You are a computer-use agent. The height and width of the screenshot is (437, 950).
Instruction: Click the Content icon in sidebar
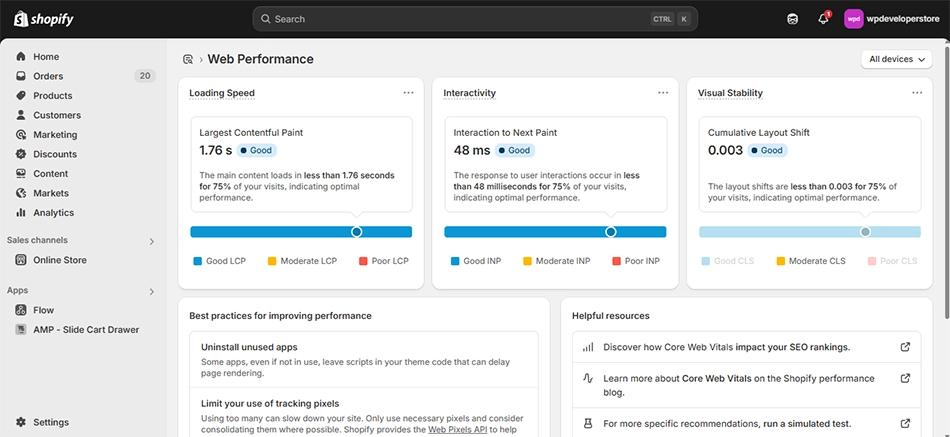(x=21, y=173)
